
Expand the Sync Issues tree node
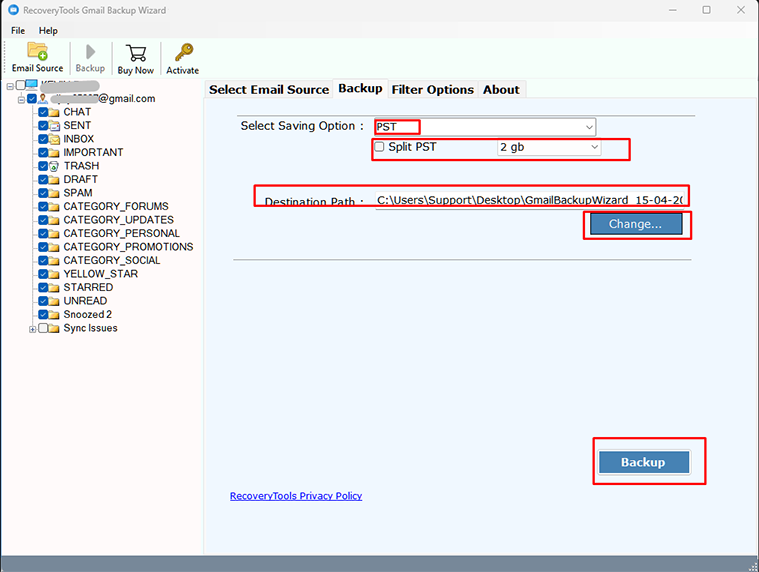coord(32,330)
